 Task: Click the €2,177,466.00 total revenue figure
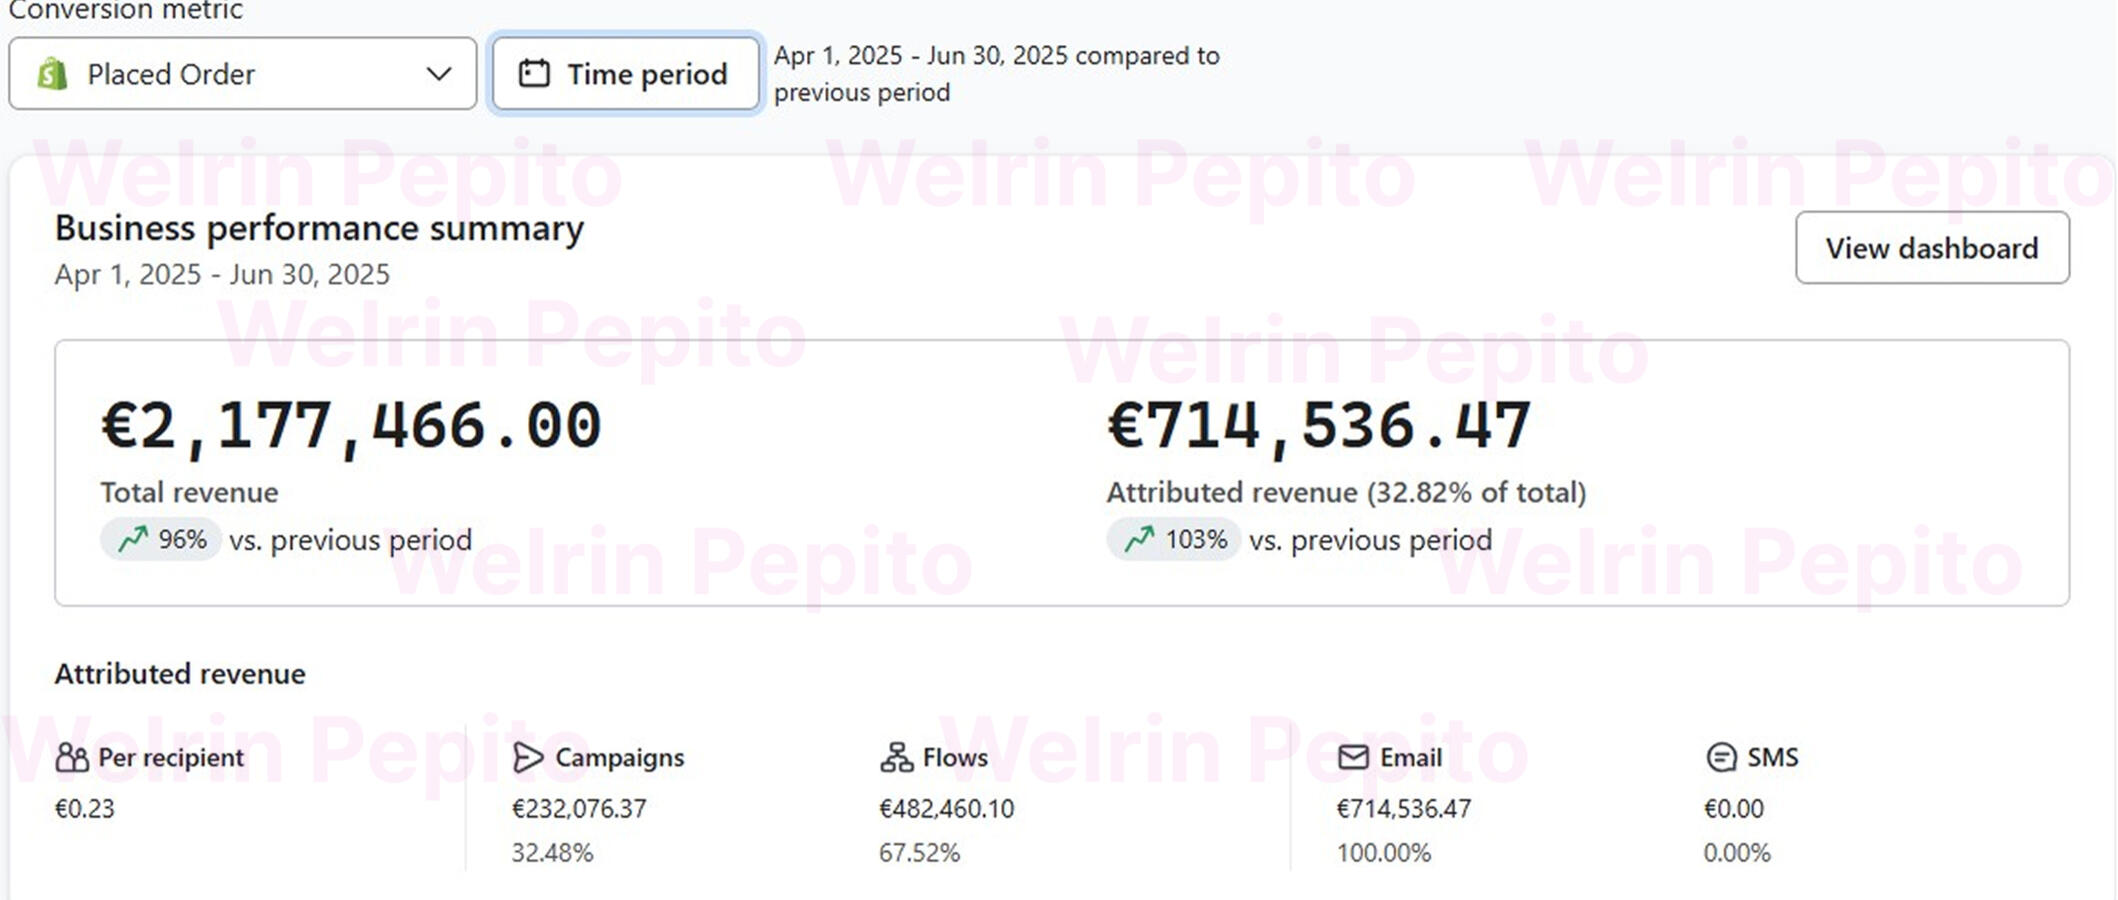351,426
